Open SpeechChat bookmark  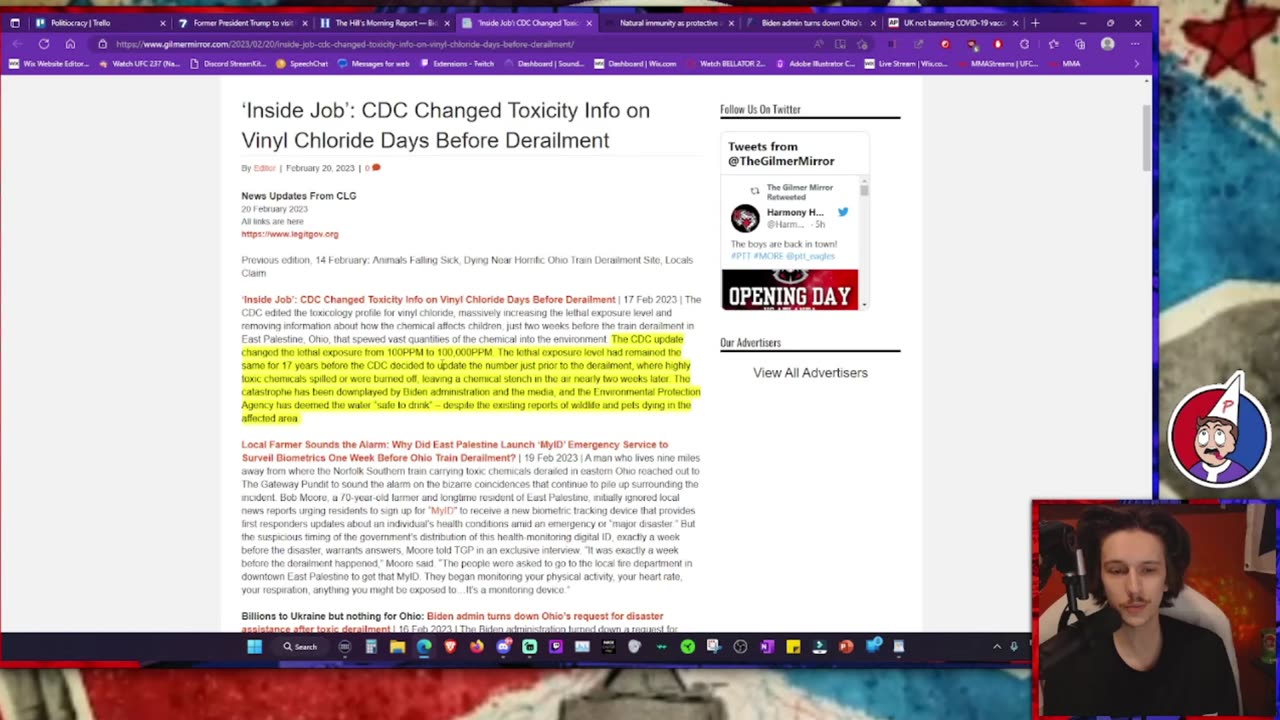[302, 64]
